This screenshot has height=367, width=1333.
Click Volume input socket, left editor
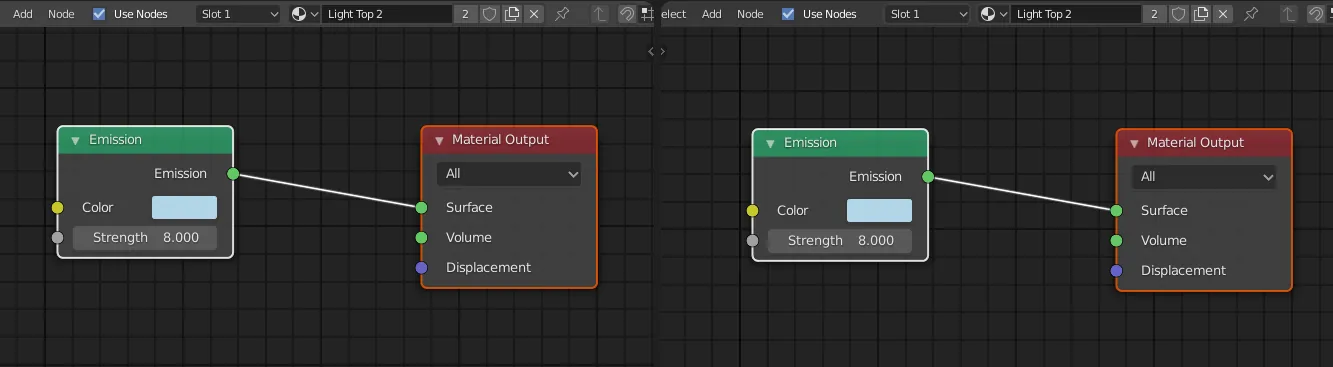click(x=421, y=238)
